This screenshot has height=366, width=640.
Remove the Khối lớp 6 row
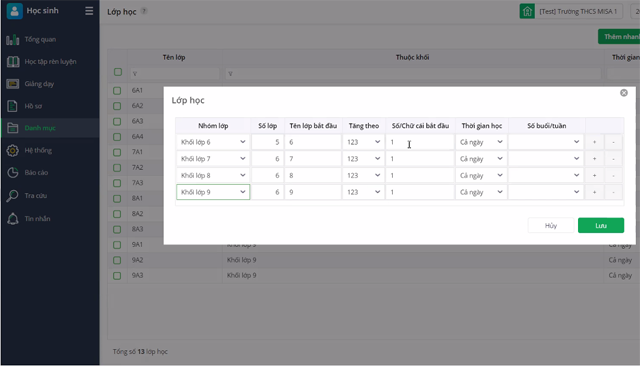tap(613, 142)
